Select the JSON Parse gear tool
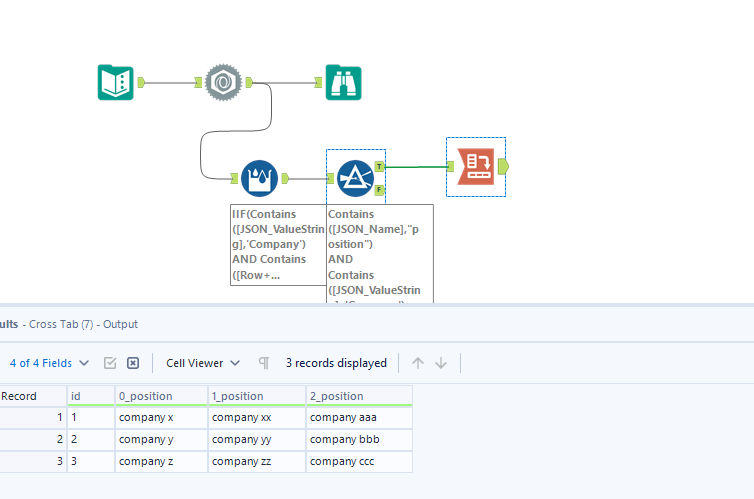754x499 pixels. 223,82
